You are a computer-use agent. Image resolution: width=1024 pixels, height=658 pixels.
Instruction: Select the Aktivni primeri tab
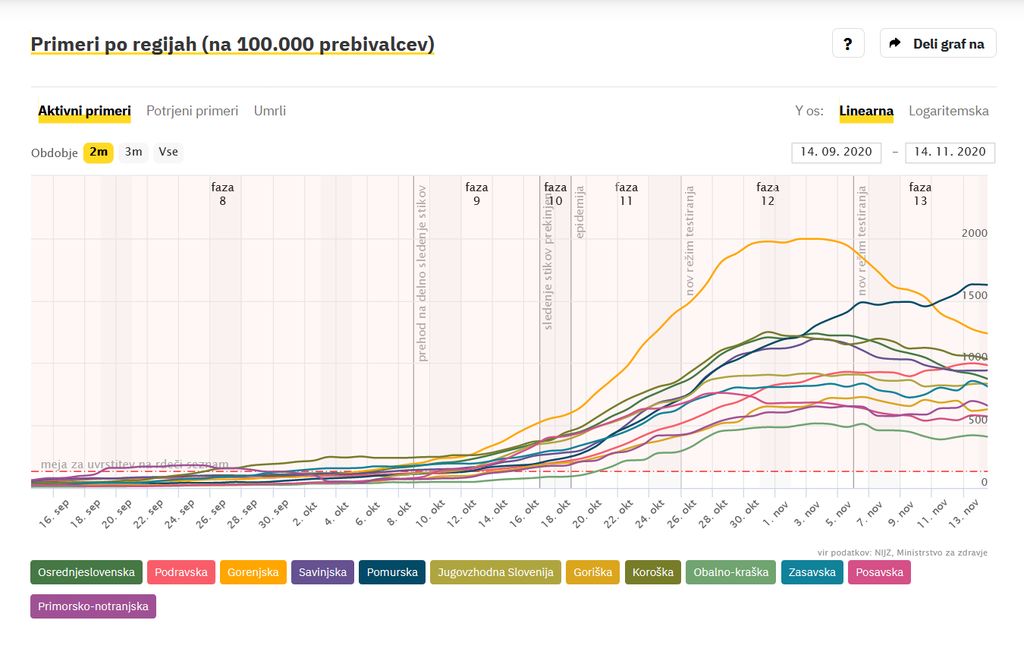pos(84,111)
